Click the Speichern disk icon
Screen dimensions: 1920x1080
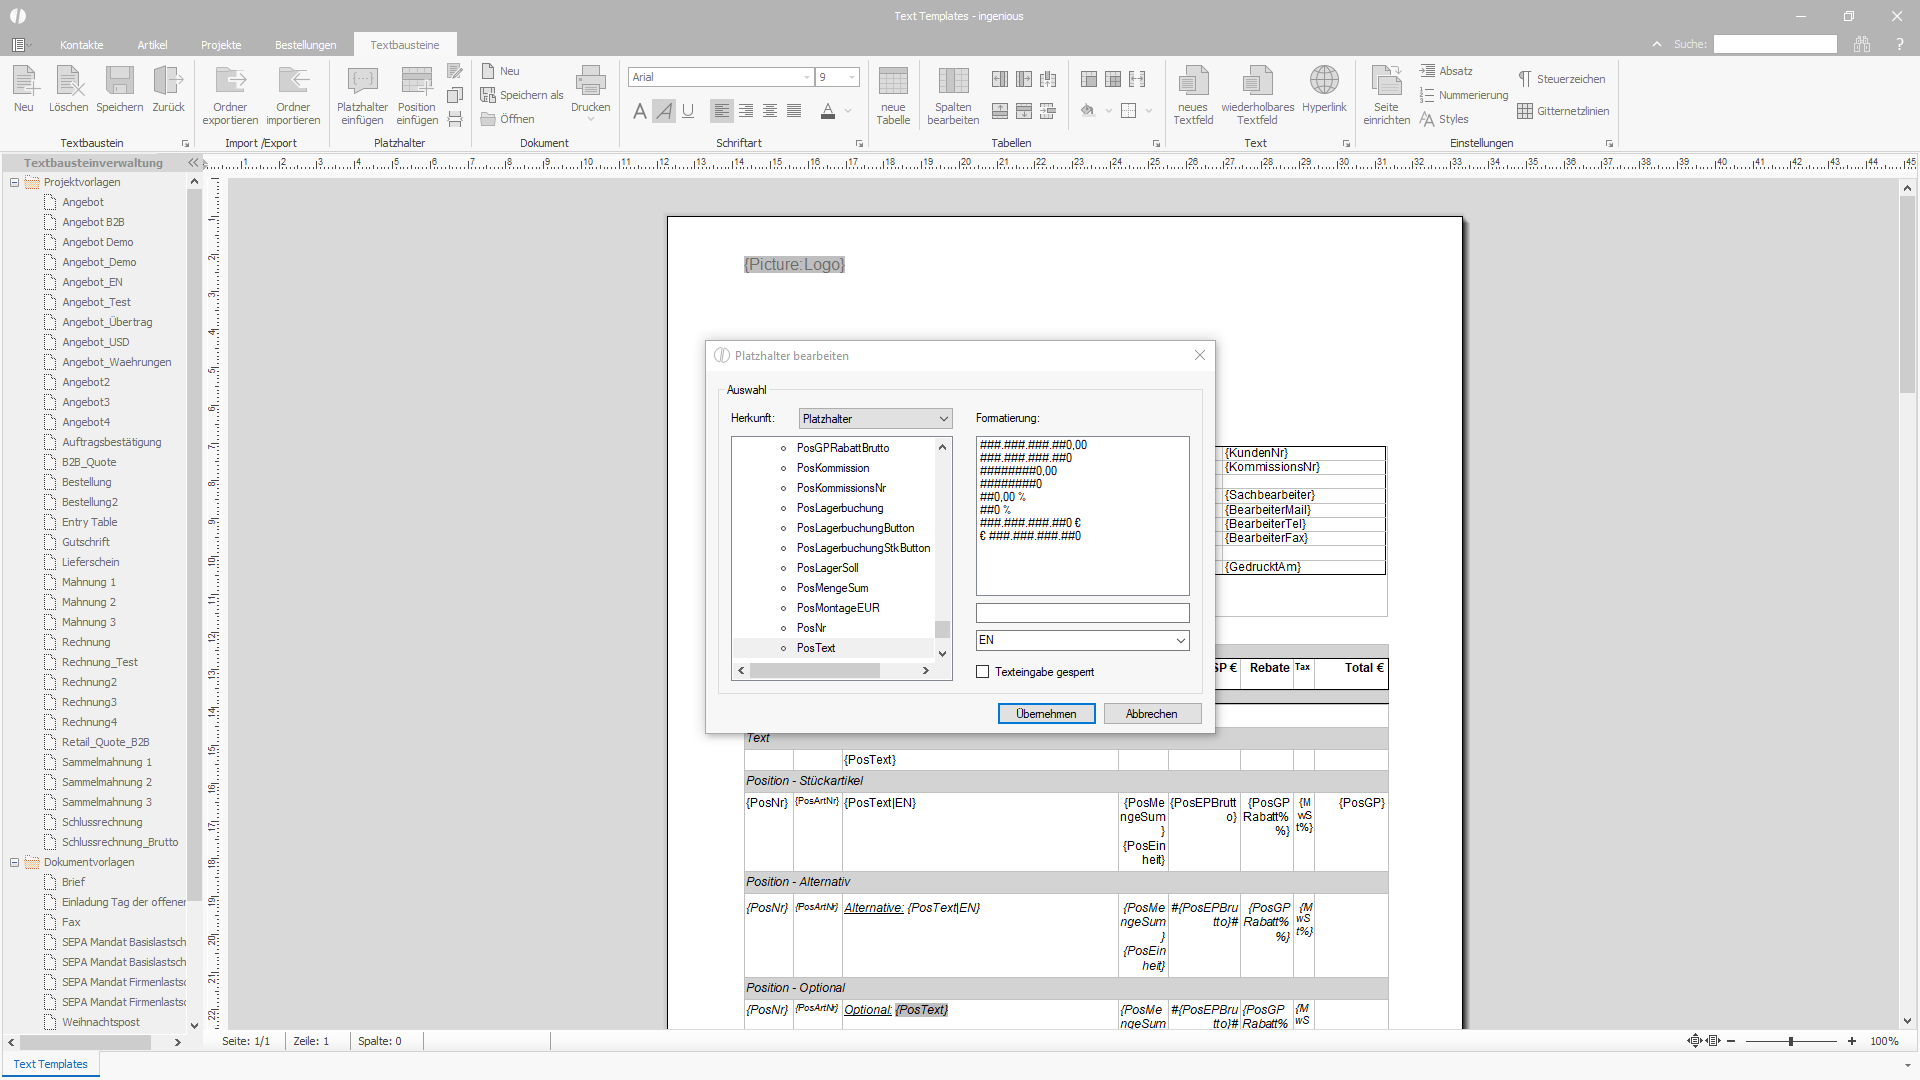(x=120, y=81)
